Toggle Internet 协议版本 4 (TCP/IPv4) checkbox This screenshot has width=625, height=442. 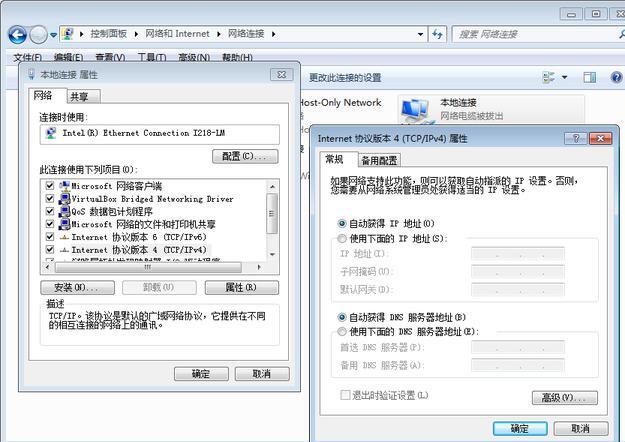(49, 249)
